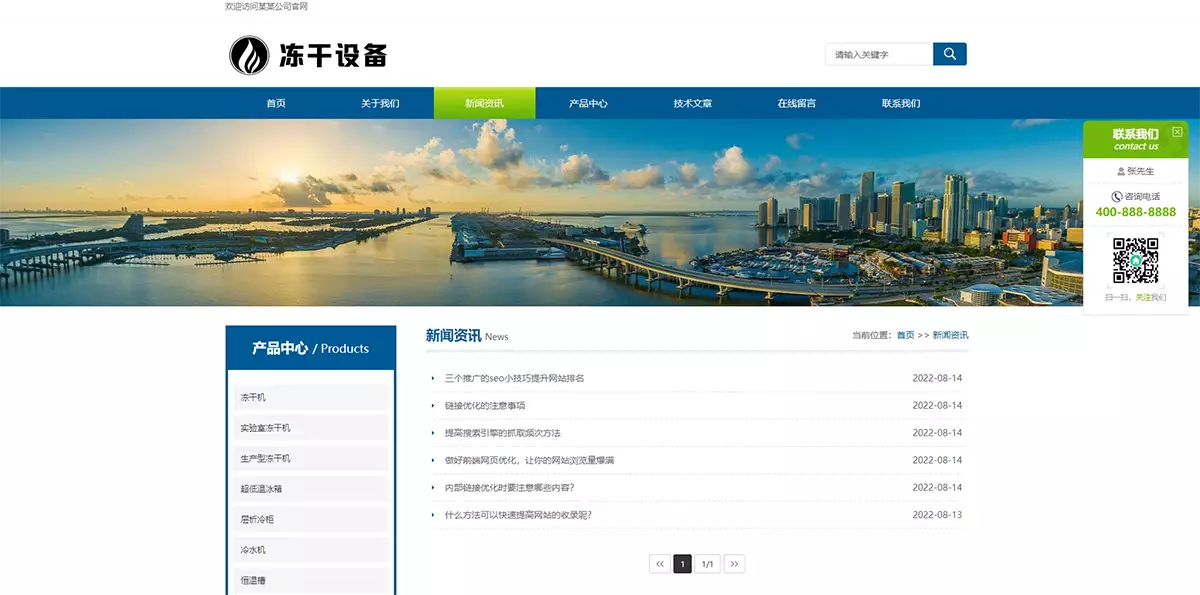Open the 在线留言 navigation item
1200x595 pixels.
pyautogui.click(x=797, y=103)
